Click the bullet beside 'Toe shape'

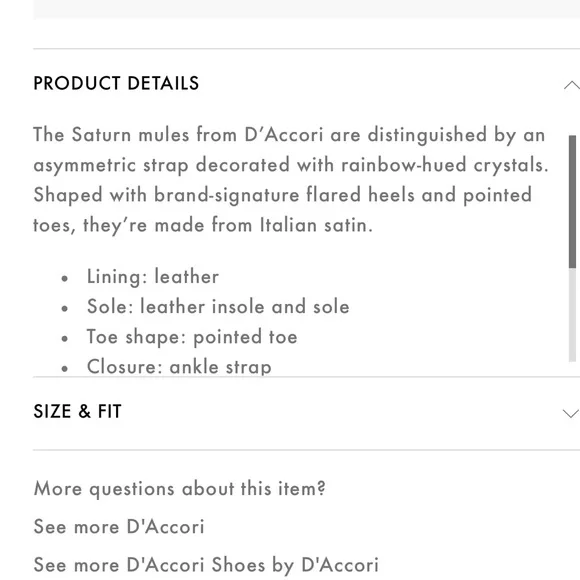point(65,338)
